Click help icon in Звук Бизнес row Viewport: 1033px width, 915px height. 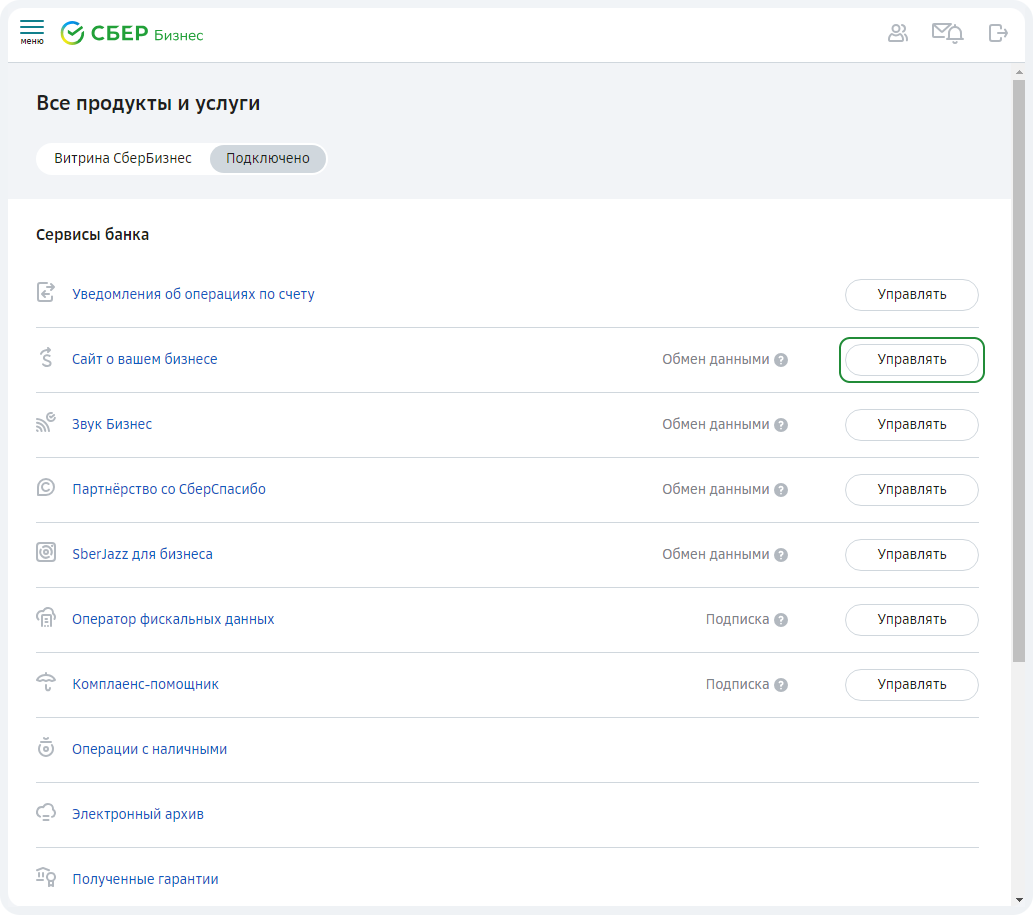pyautogui.click(x=781, y=425)
